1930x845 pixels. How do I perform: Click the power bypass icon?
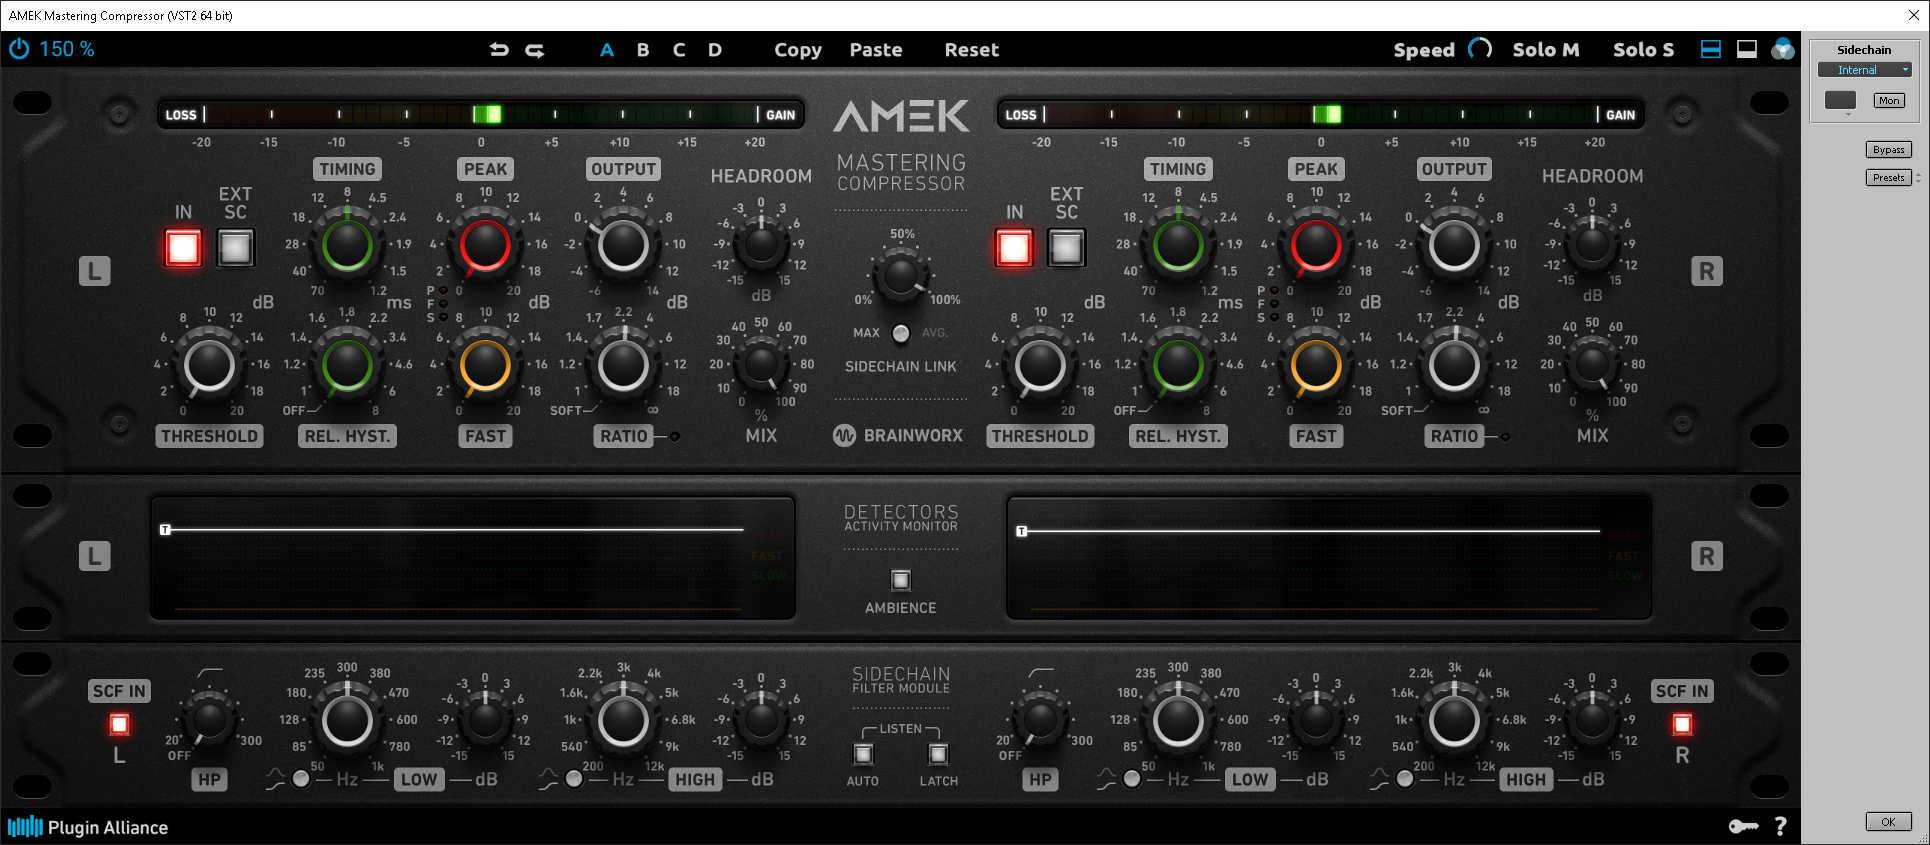pos(19,49)
